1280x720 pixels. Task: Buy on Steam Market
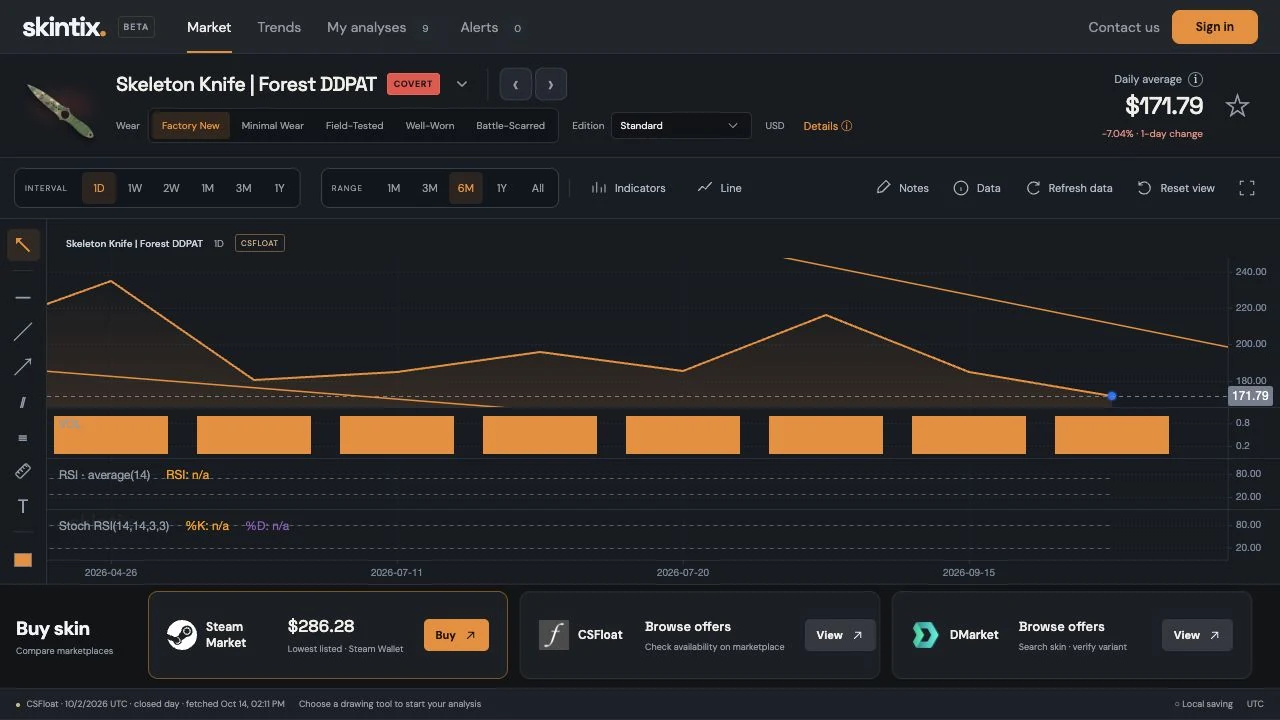[x=456, y=635]
